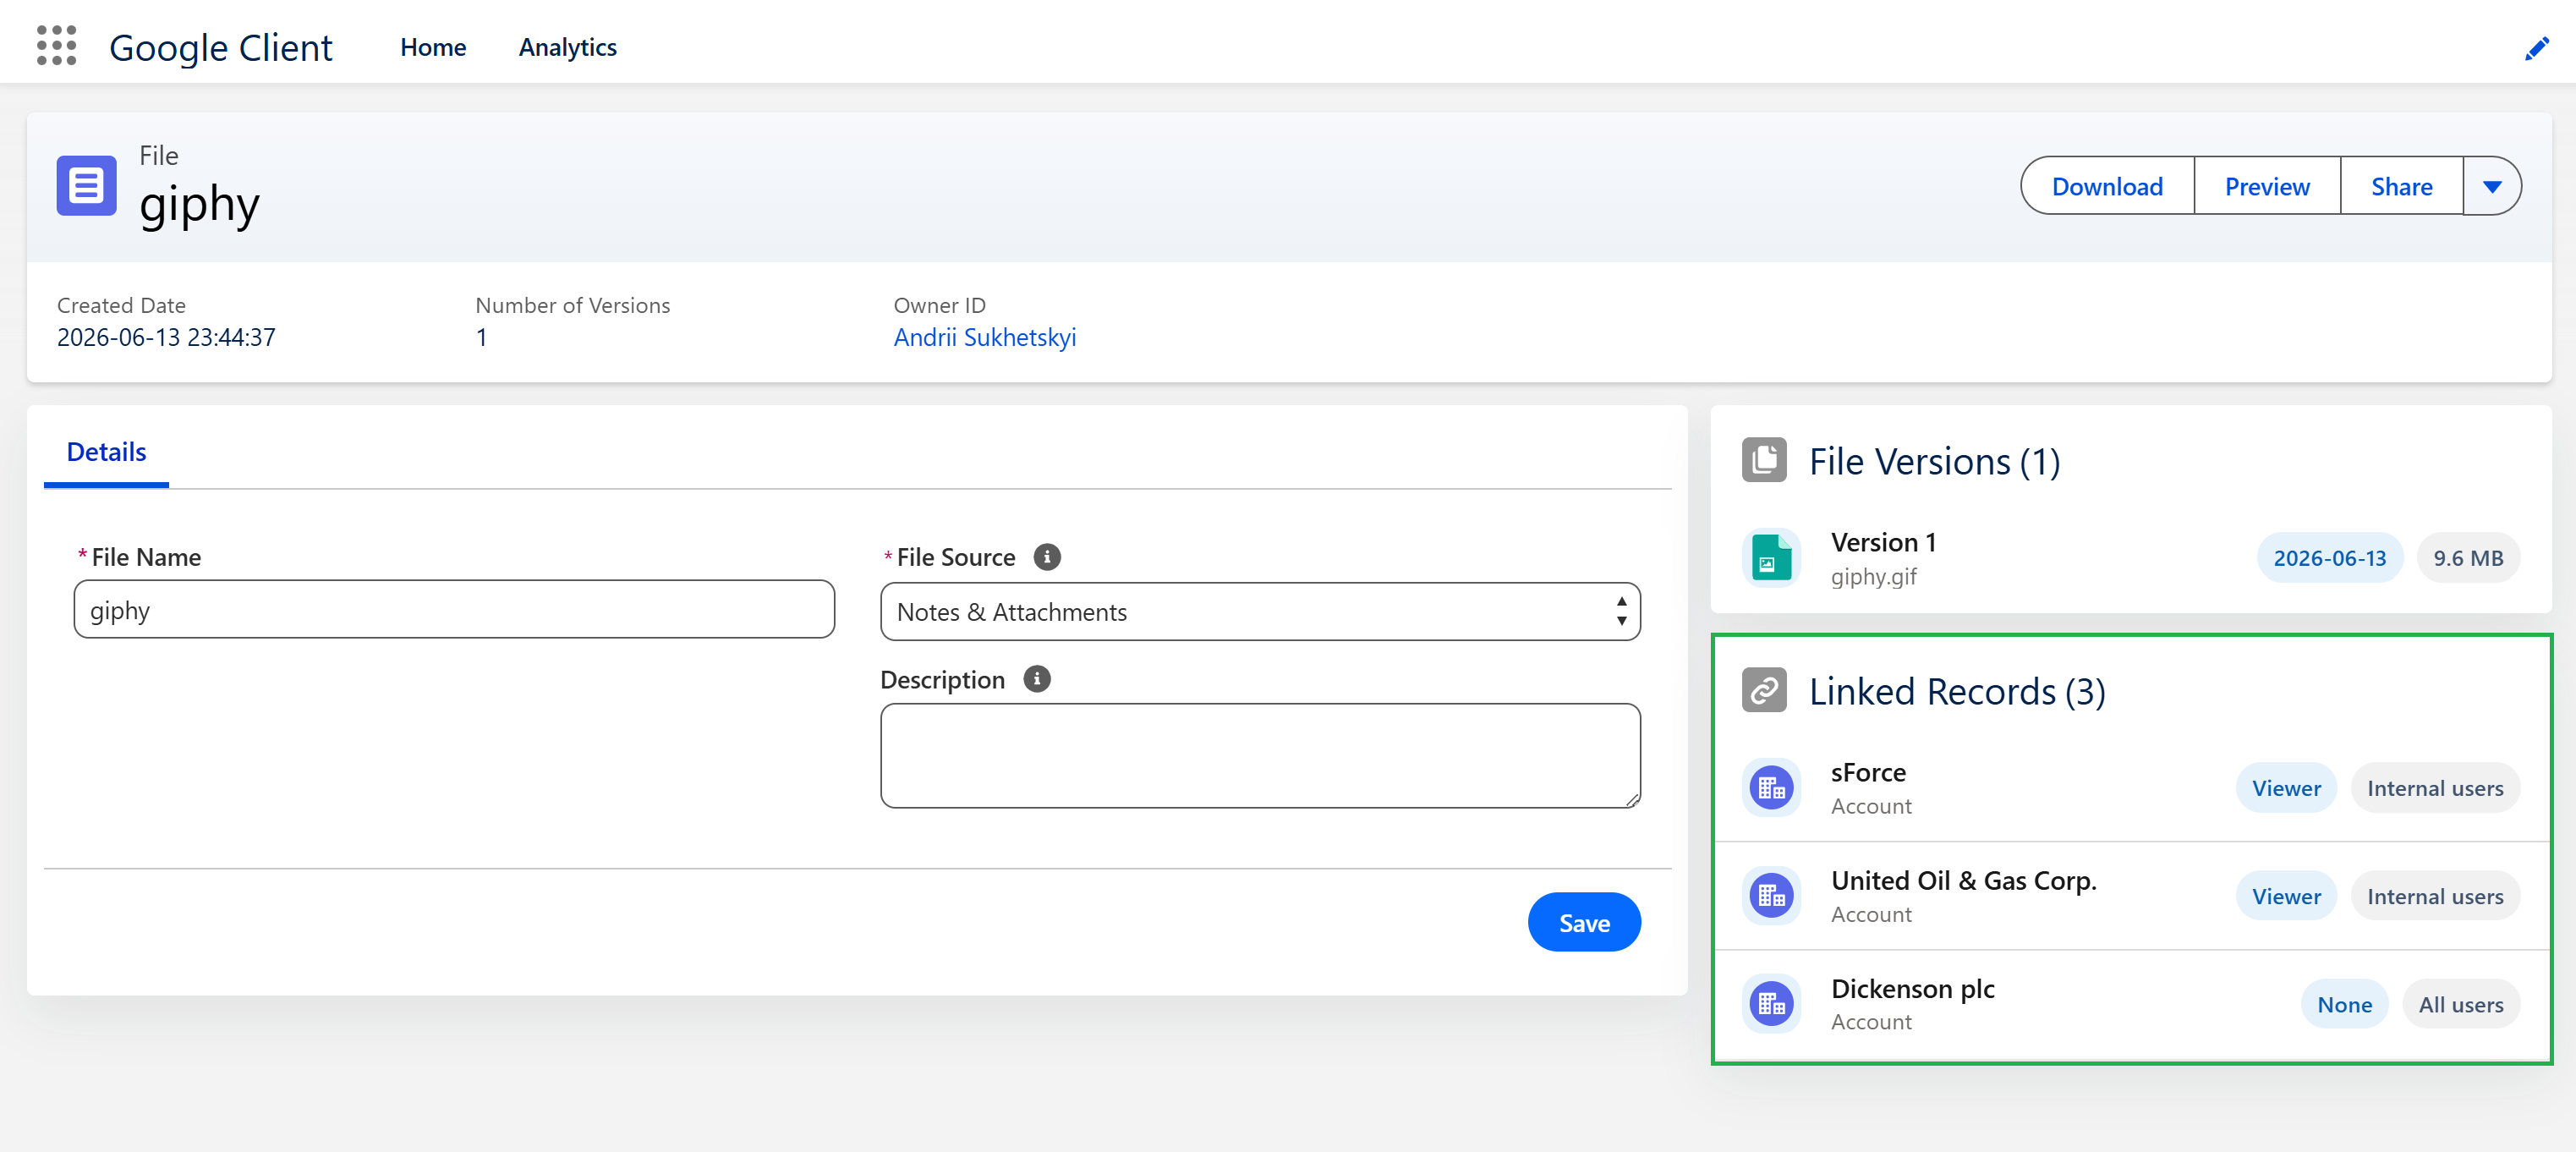
Task: Open the sForce linked record
Action: 1868,772
